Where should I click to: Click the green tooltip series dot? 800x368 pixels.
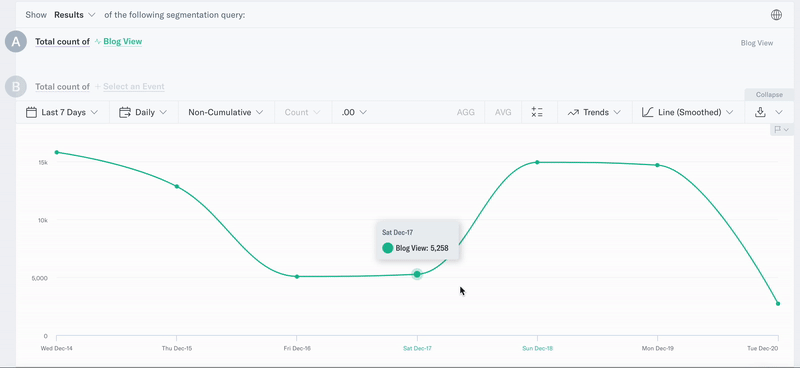388,249
